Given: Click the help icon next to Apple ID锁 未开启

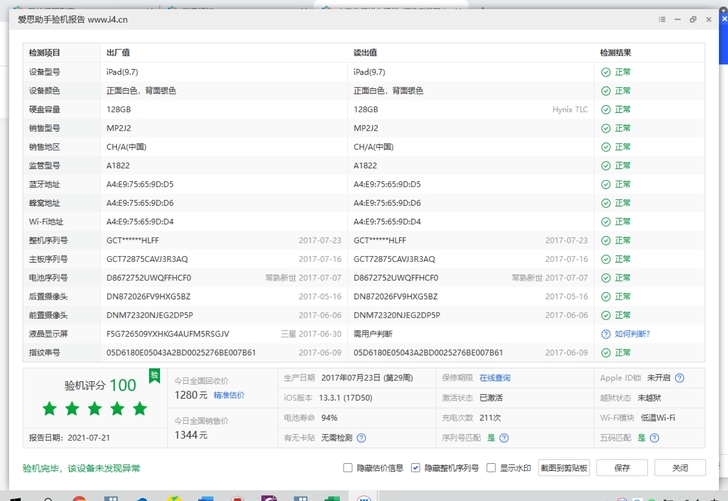Looking at the screenshot, I should pyautogui.click(x=679, y=378).
